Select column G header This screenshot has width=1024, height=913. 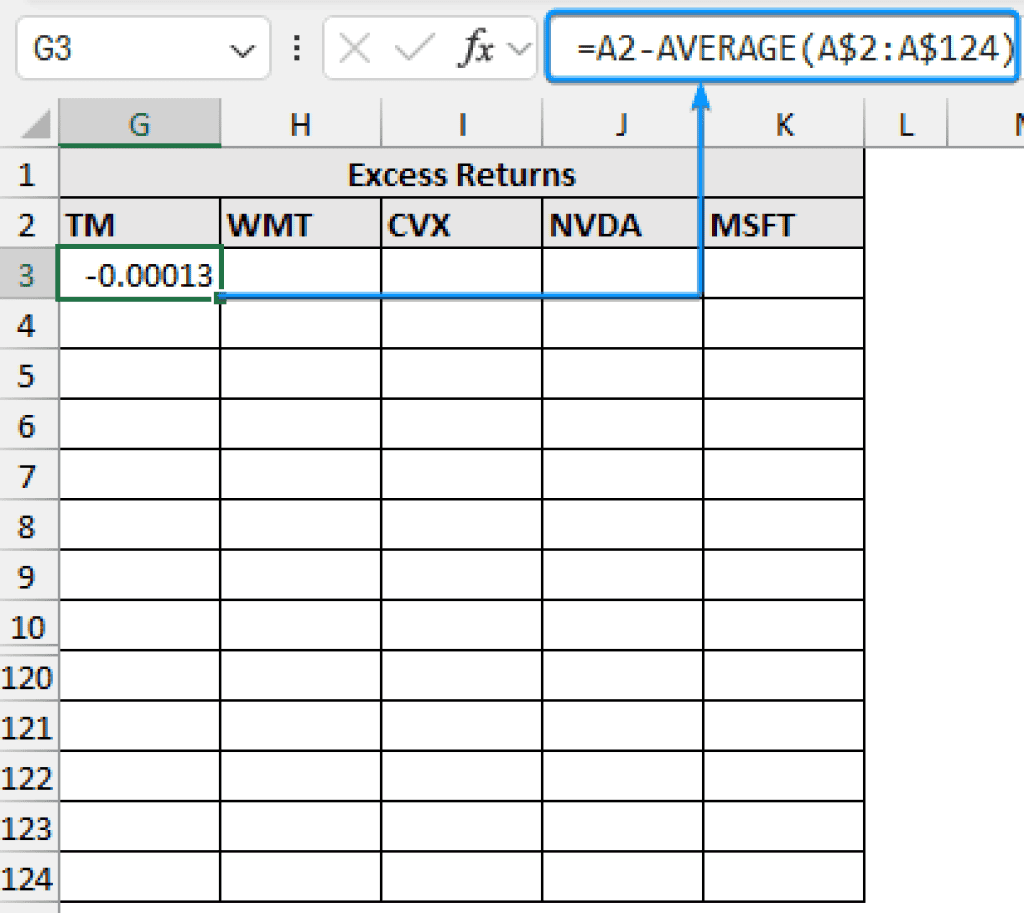click(139, 124)
